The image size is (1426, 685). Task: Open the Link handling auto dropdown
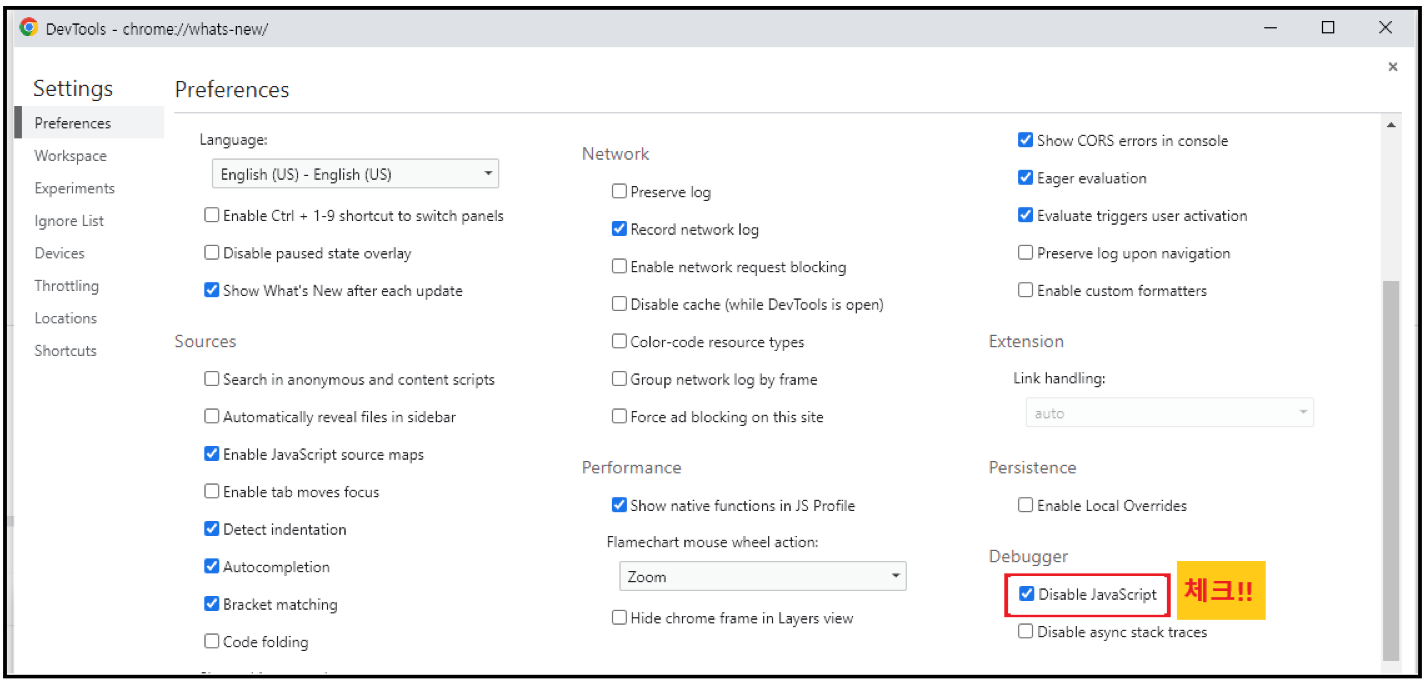[x=1169, y=413]
